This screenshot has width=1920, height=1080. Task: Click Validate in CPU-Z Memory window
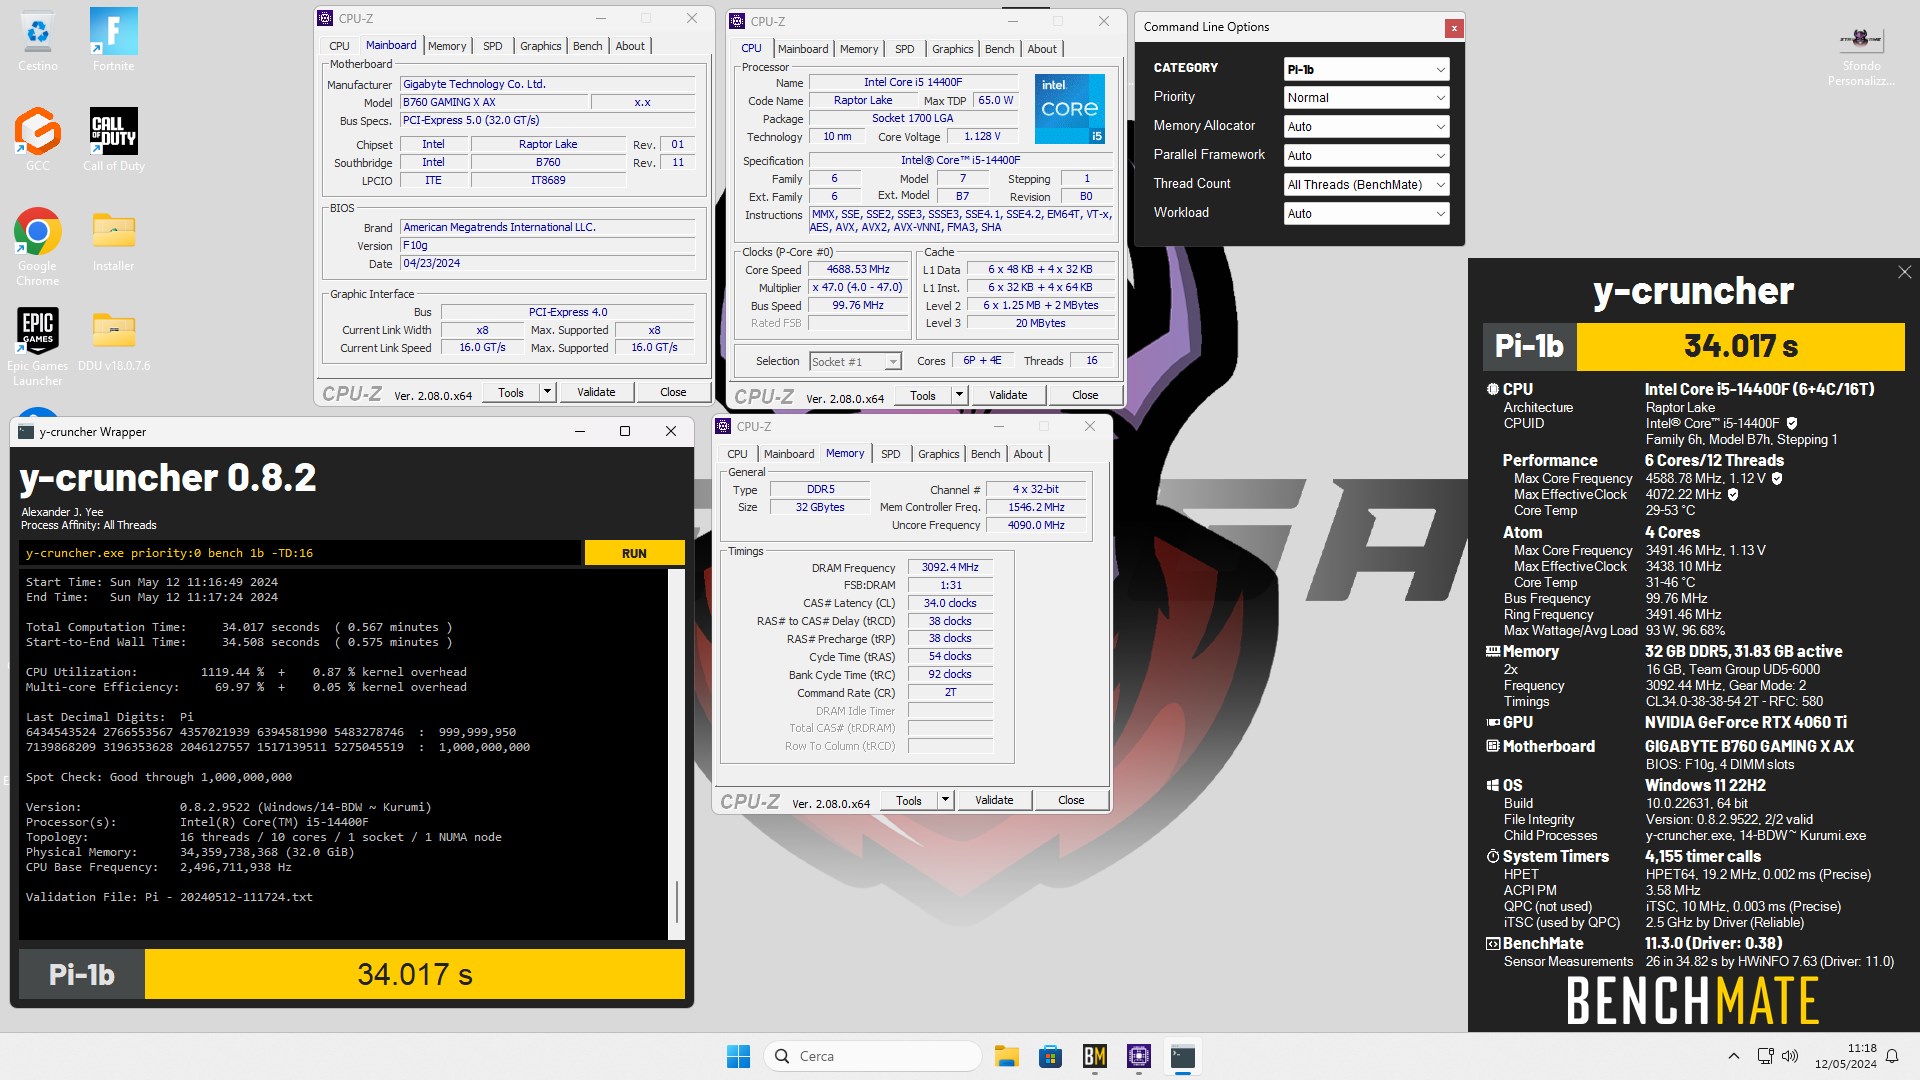pos(994,800)
